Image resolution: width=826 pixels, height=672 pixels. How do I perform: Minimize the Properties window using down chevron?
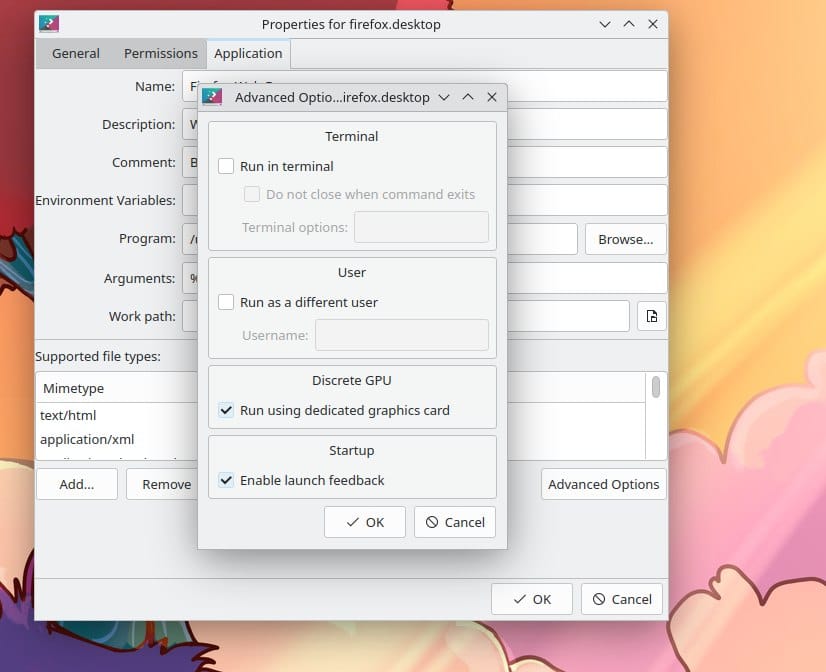tap(605, 24)
